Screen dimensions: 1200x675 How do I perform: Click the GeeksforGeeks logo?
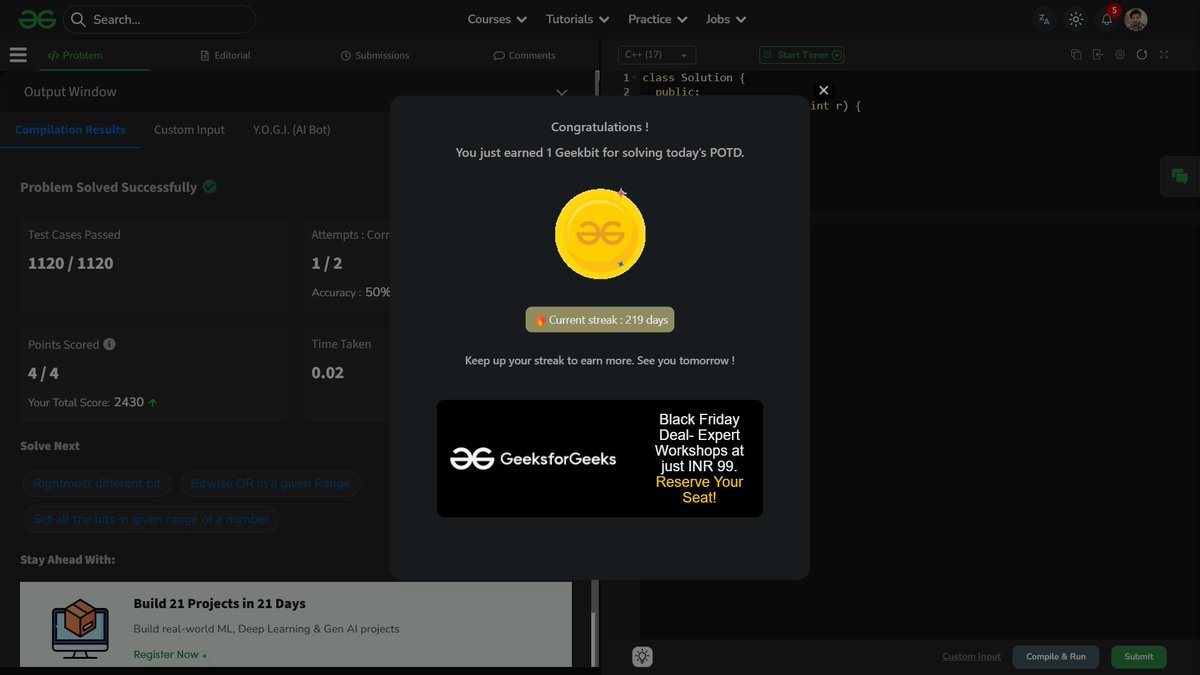coord(36,18)
